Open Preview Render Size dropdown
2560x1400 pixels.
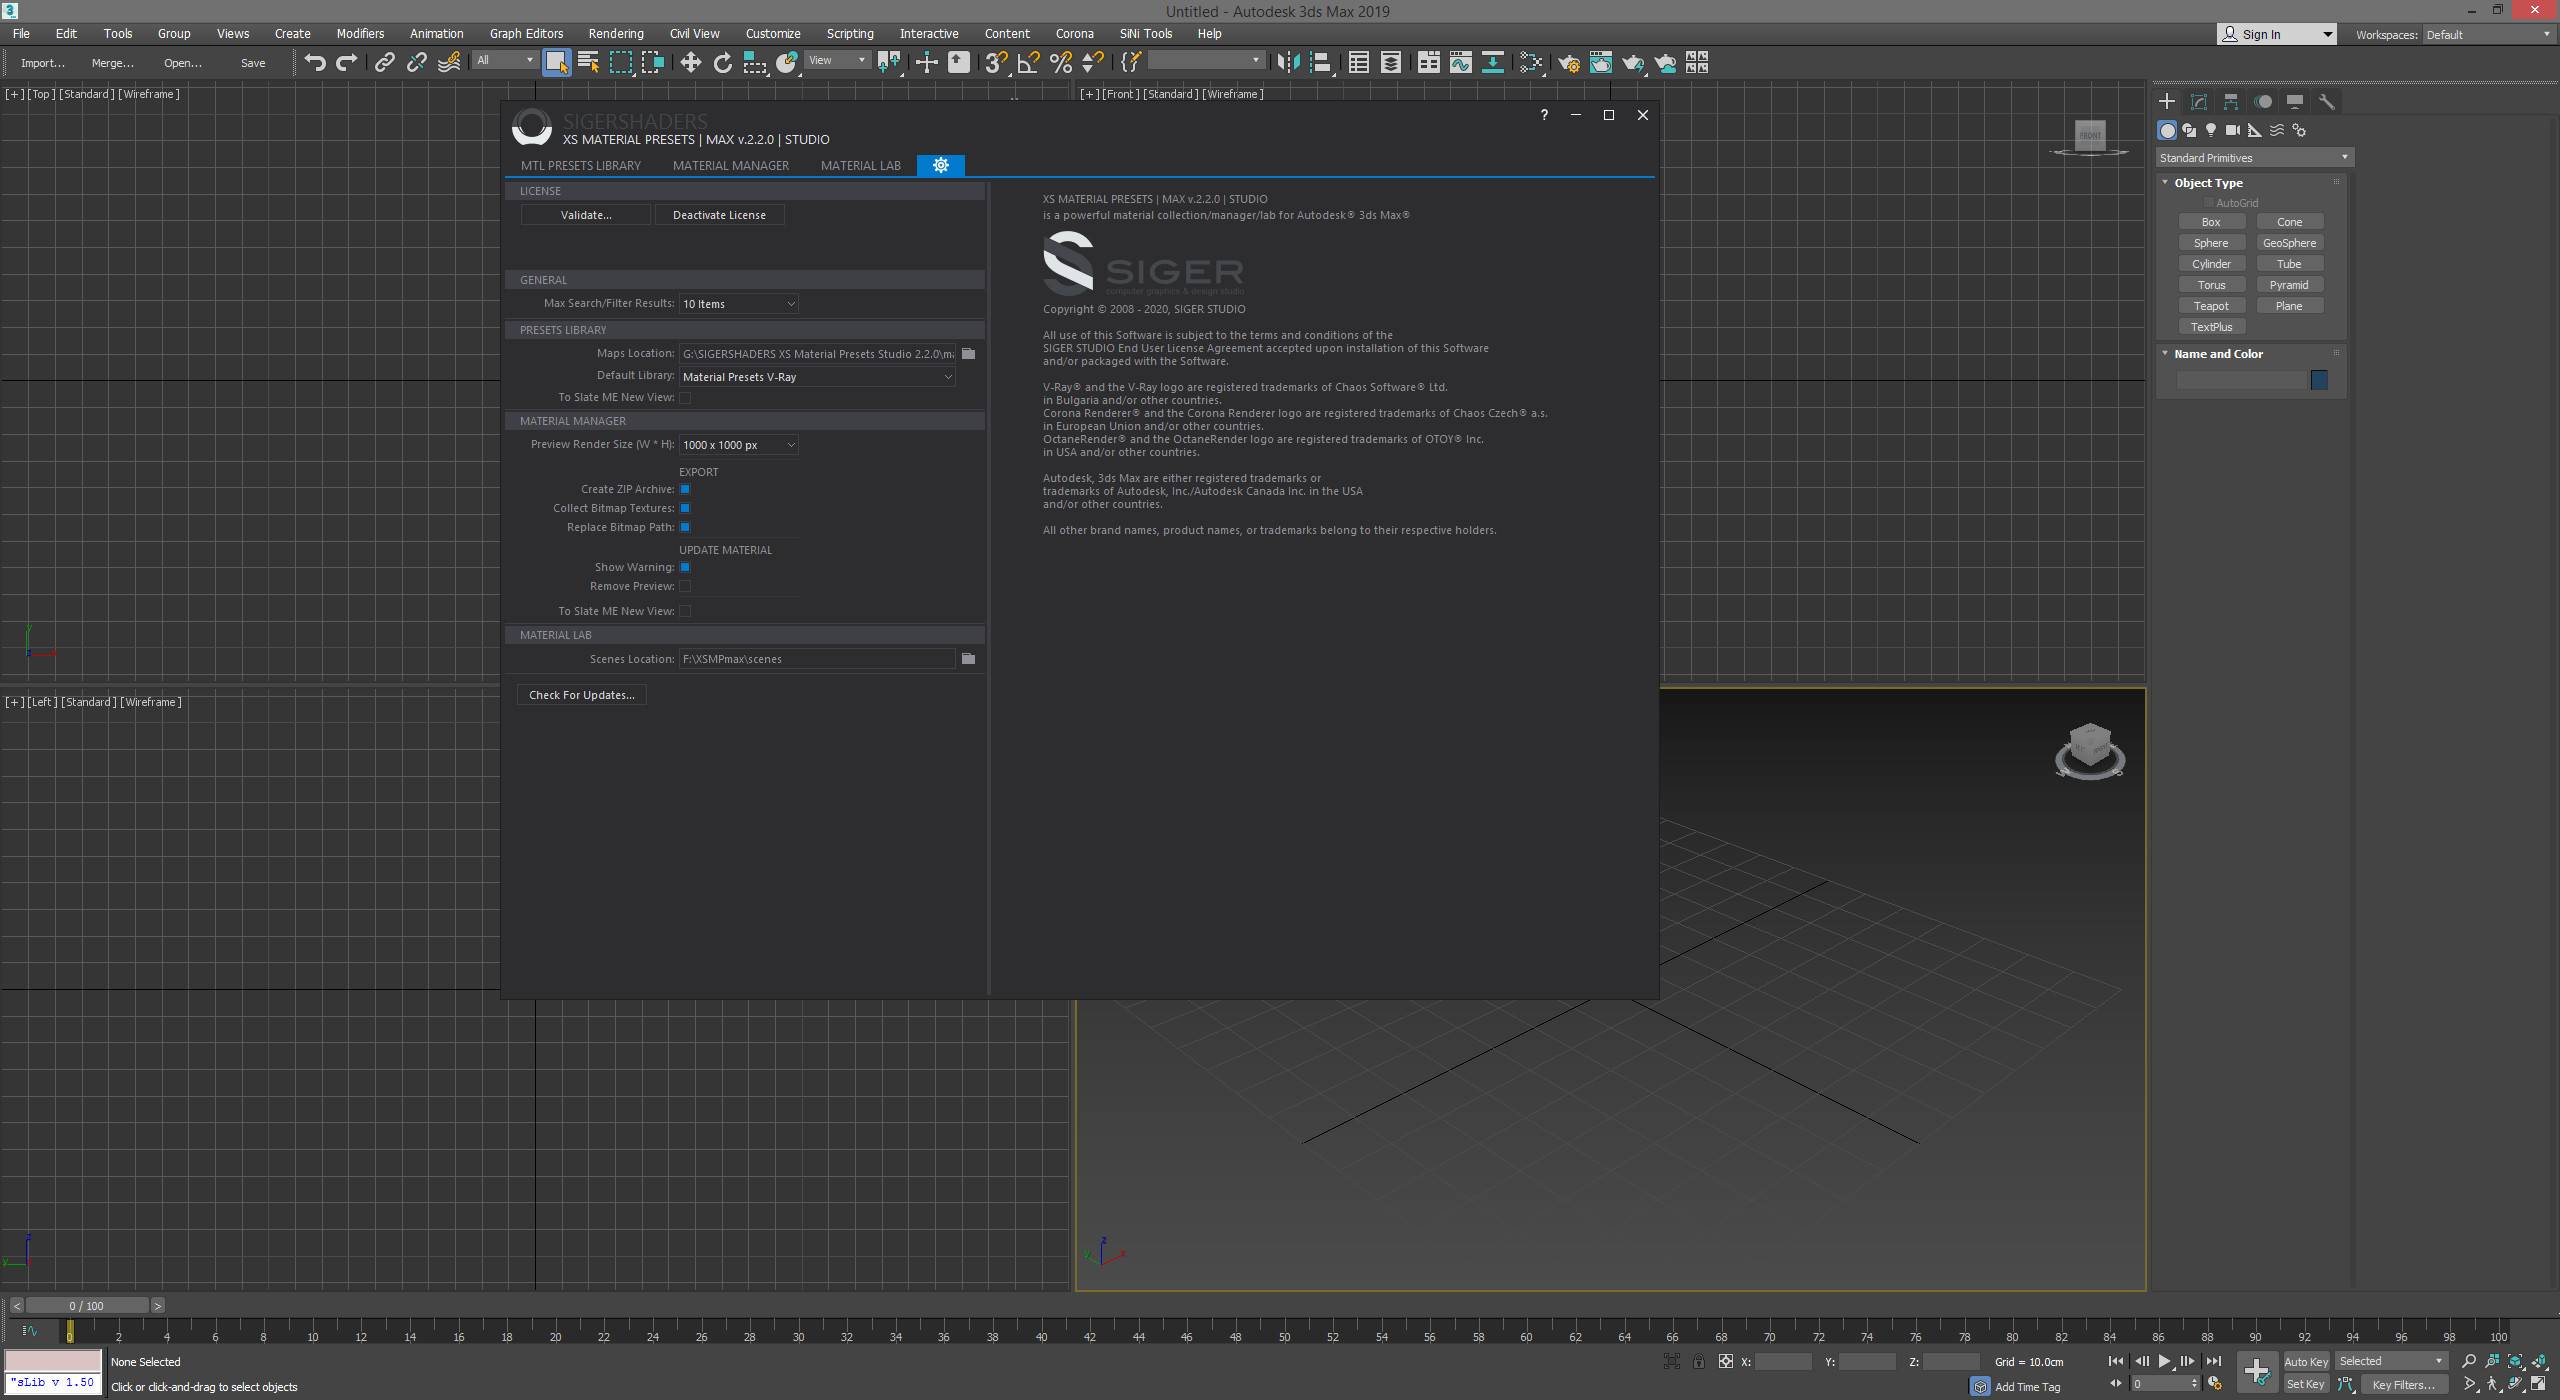pos(738,444)
